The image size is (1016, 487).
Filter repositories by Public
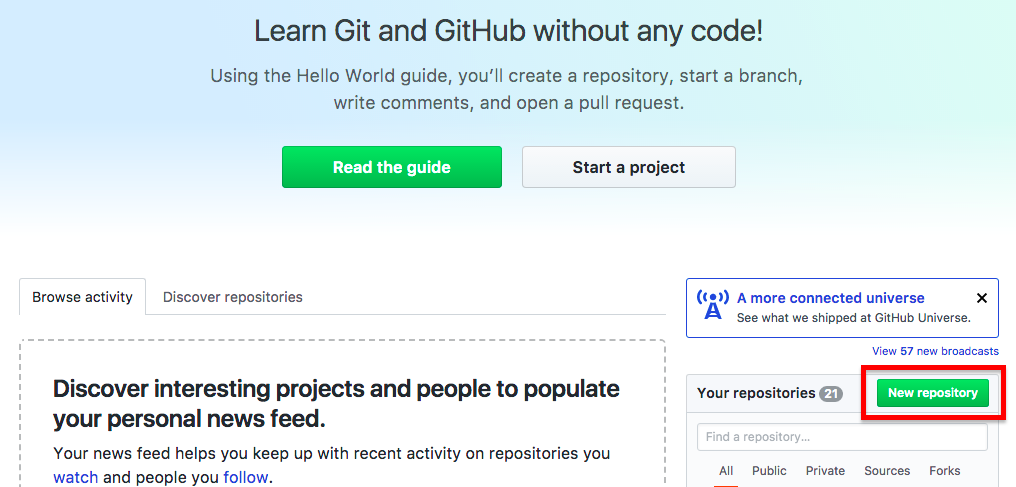point(769,471)
